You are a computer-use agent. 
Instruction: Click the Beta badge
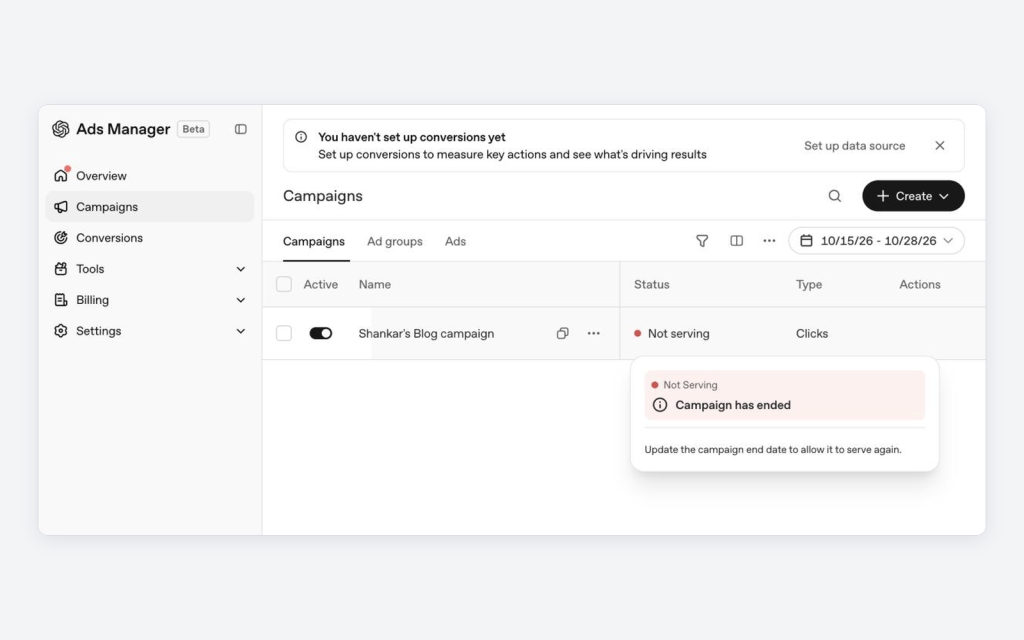(x=193, y=129)
